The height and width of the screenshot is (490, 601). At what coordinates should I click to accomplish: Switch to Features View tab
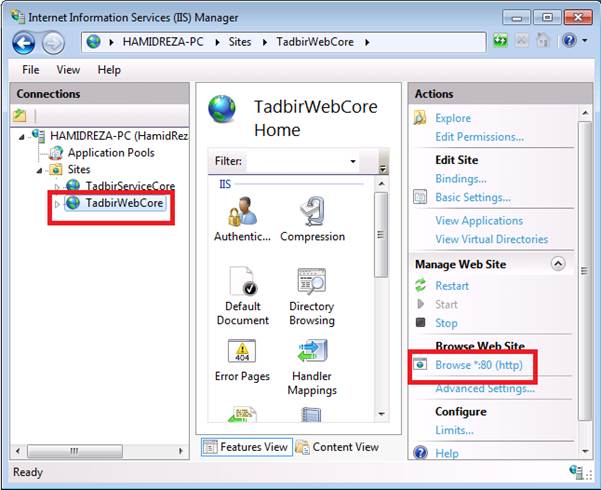coord(246,447)
